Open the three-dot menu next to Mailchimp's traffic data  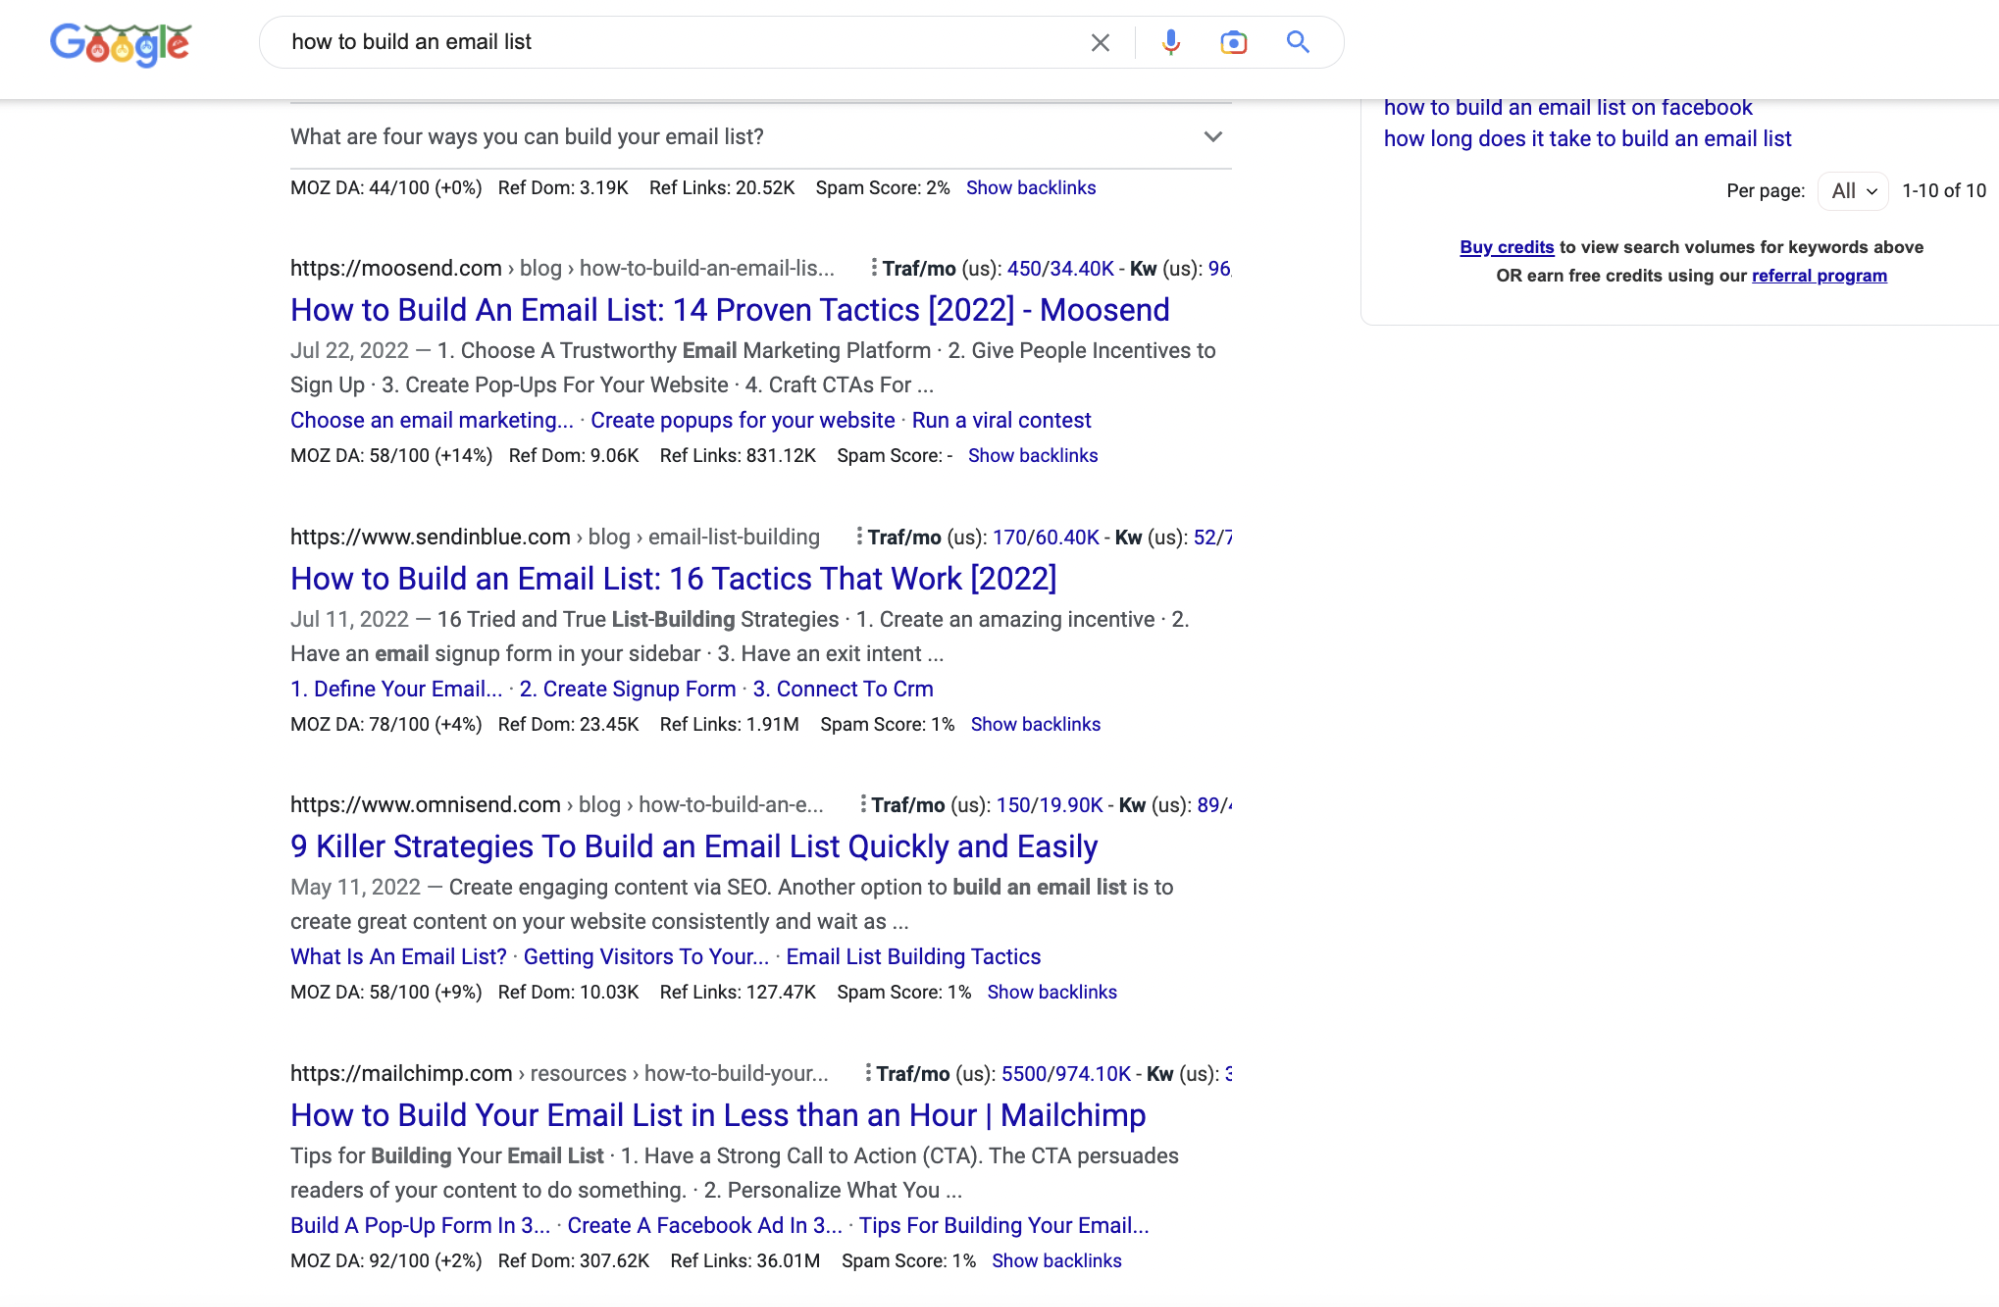pyautogui.click(x=866, y=1073)
